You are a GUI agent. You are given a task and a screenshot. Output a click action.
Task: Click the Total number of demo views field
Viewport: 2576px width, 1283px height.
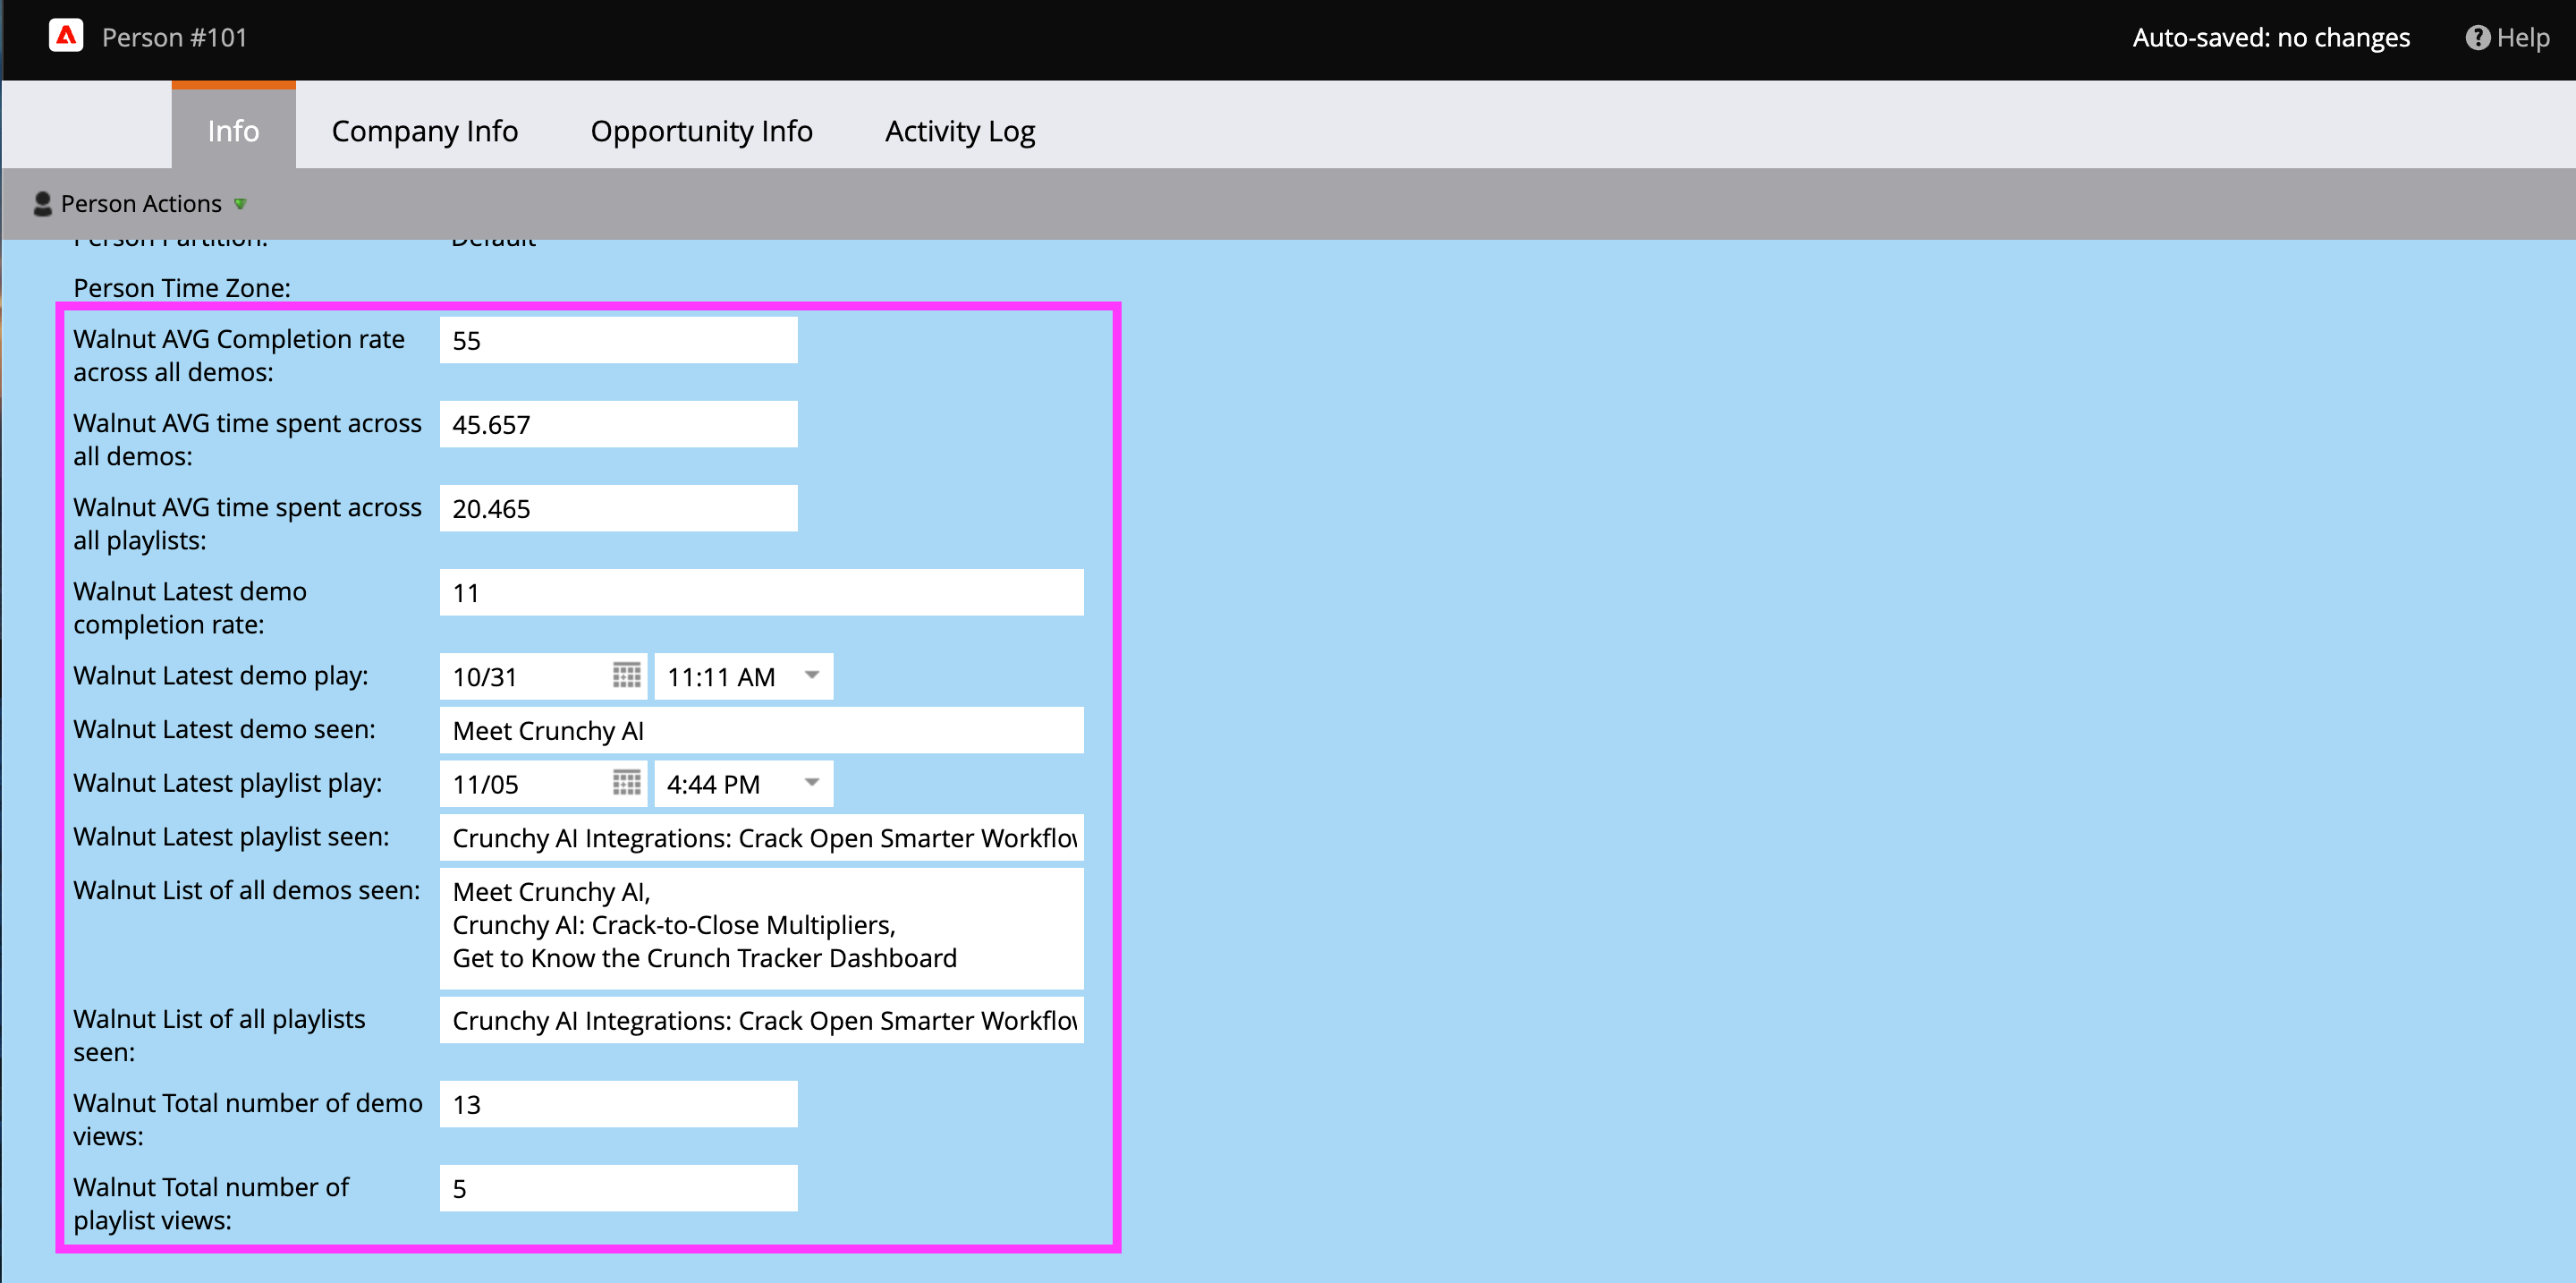[618, 1105]
